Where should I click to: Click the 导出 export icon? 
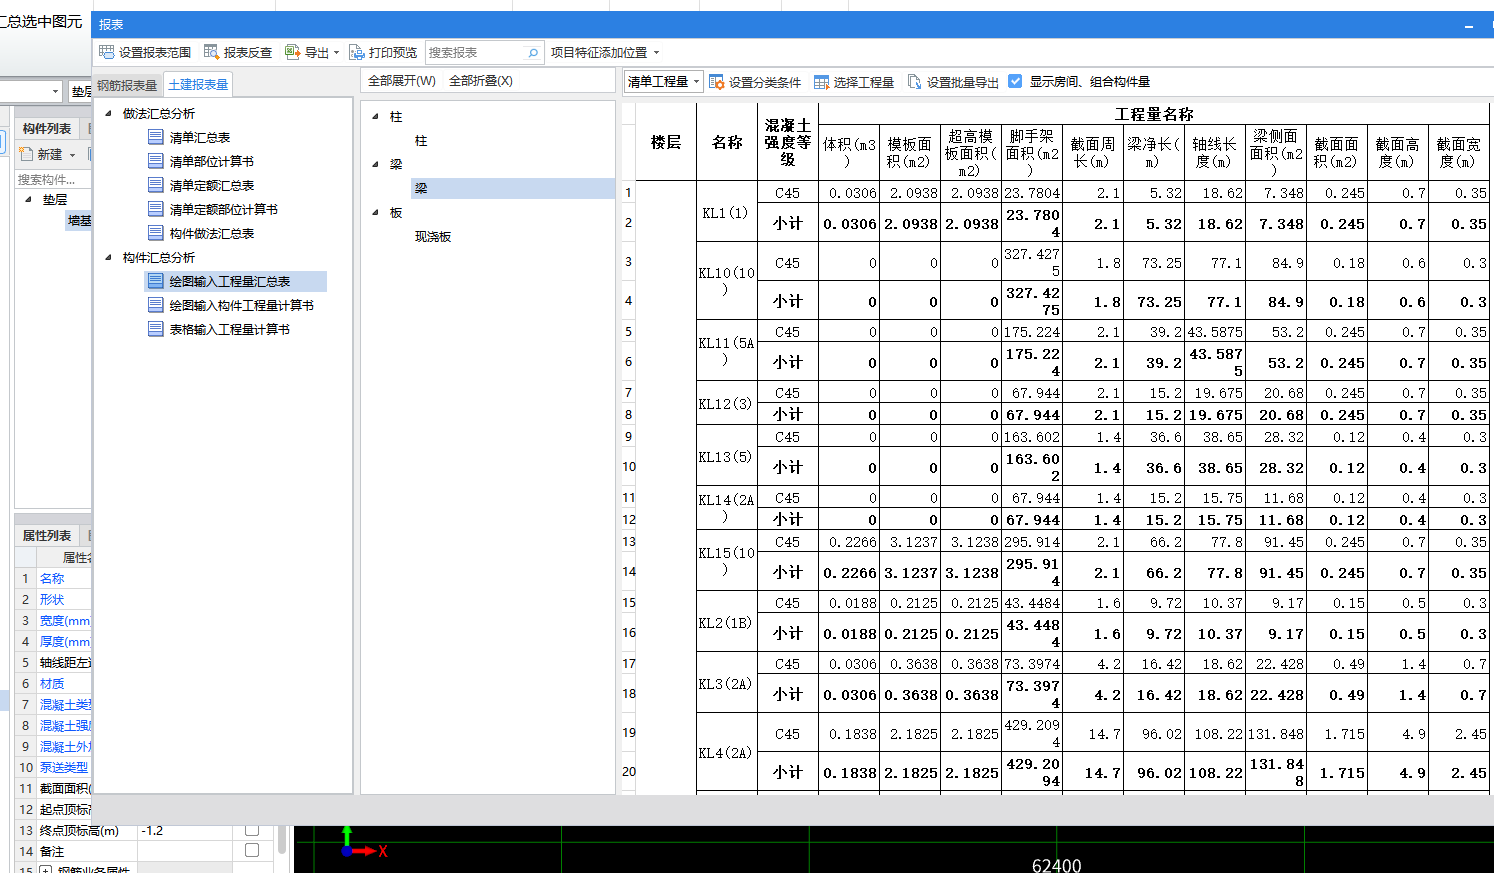point(292,52)
